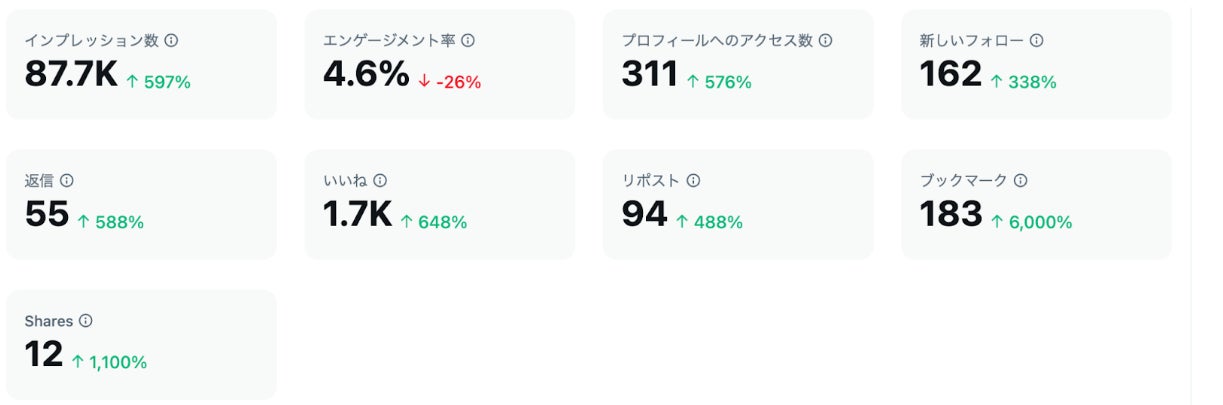Click the red -26% change indicator
1223x405 pixels.
point(449,82)
